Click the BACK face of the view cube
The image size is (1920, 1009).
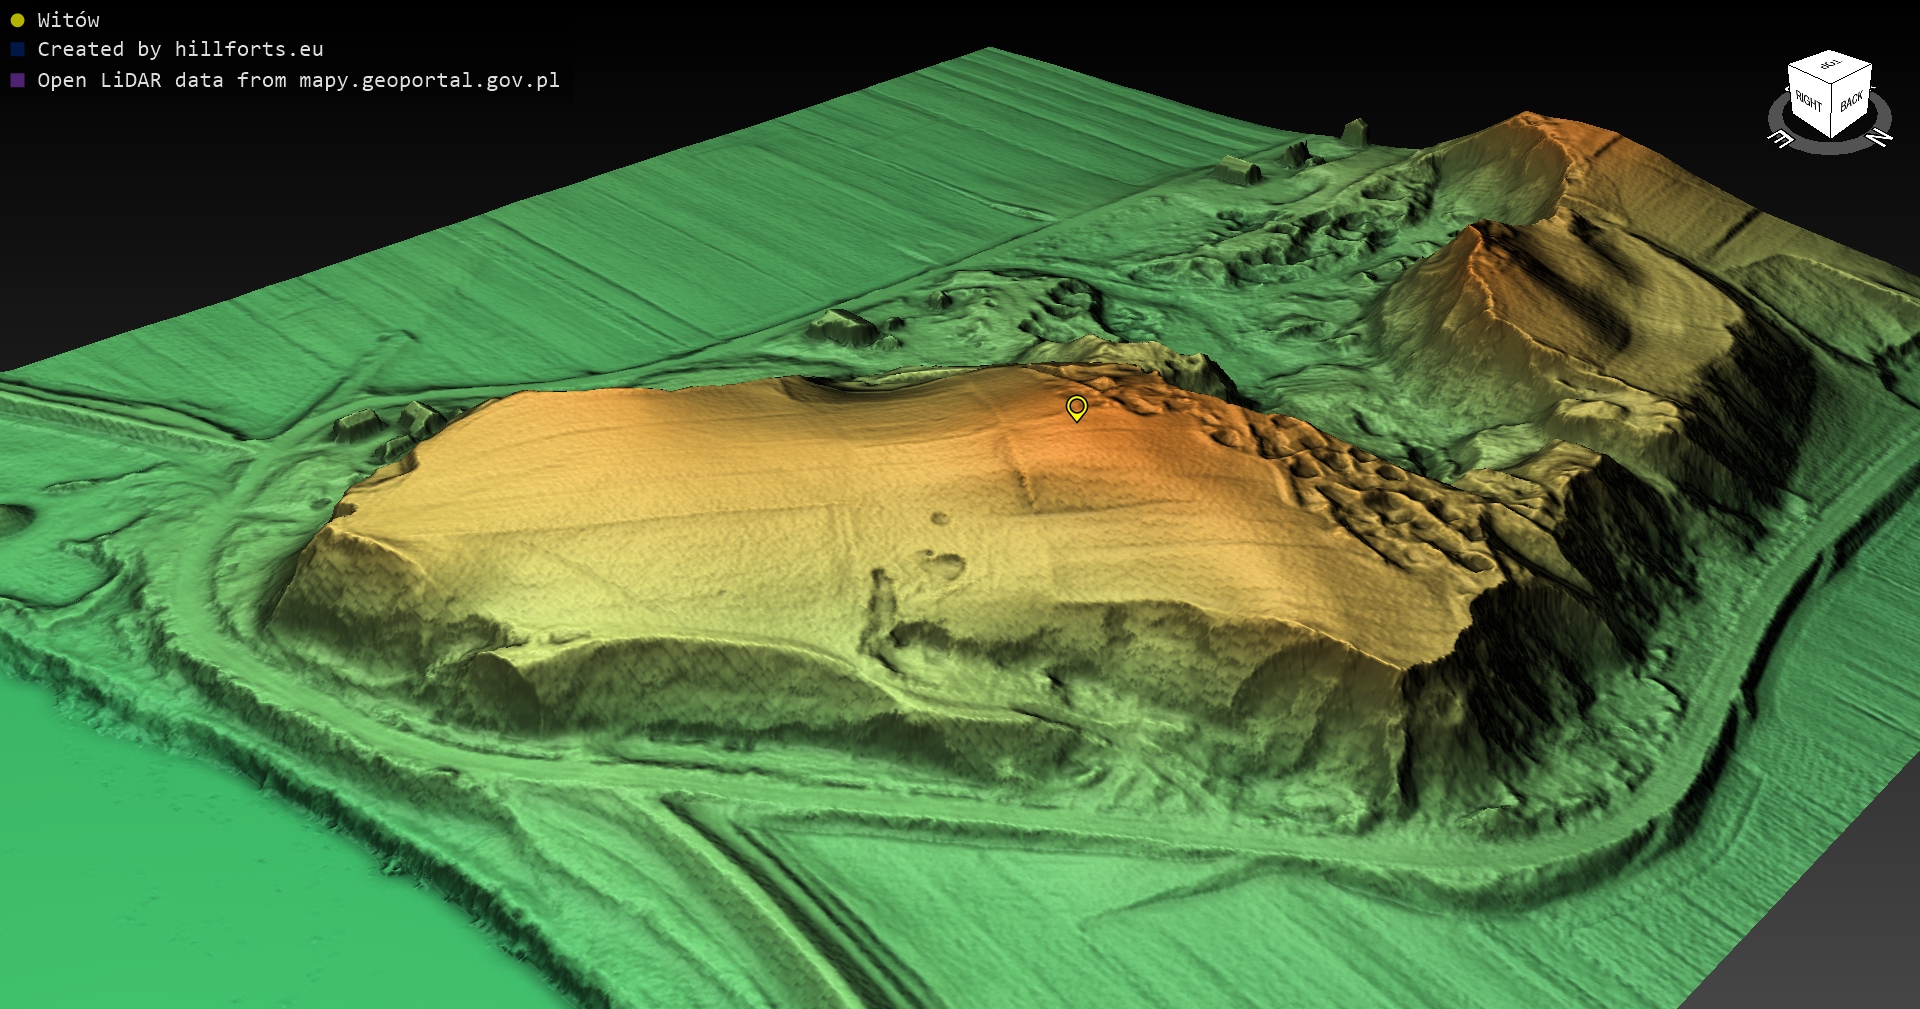click(x=1851, y=101)
